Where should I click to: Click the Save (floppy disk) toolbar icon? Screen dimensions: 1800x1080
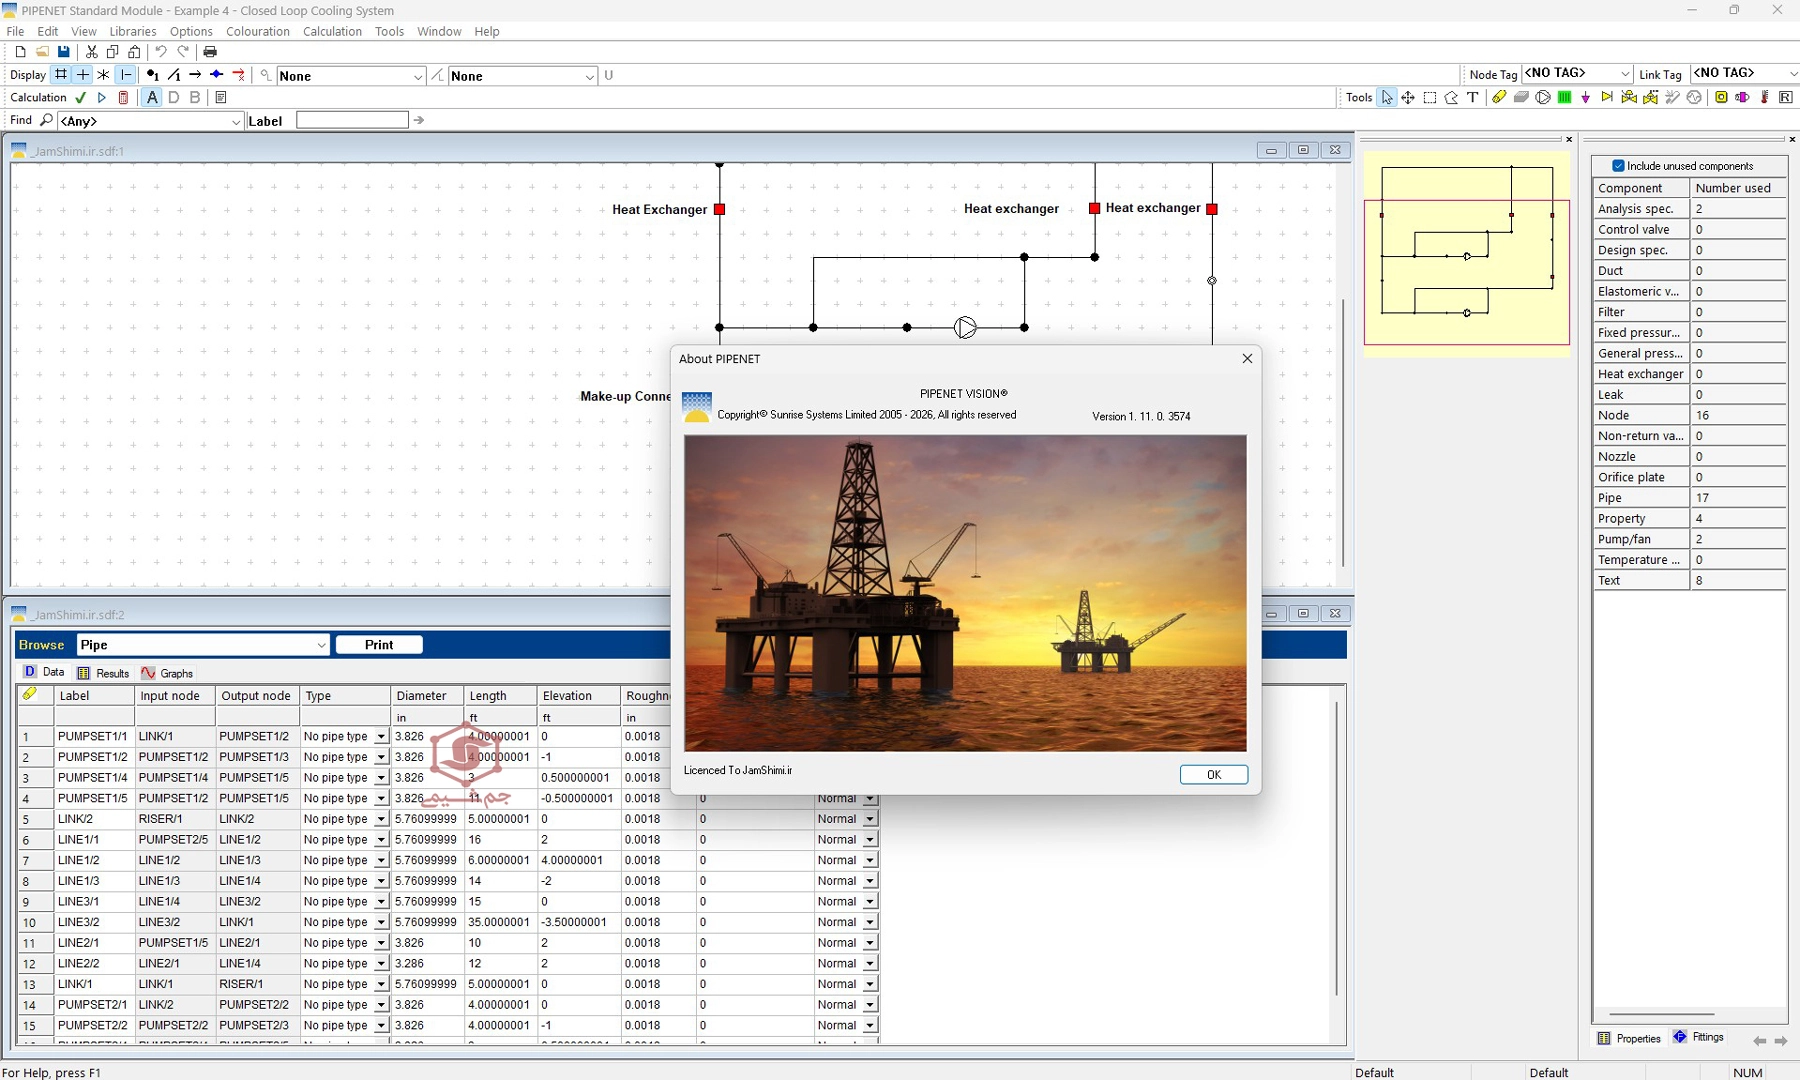point(63,52)
